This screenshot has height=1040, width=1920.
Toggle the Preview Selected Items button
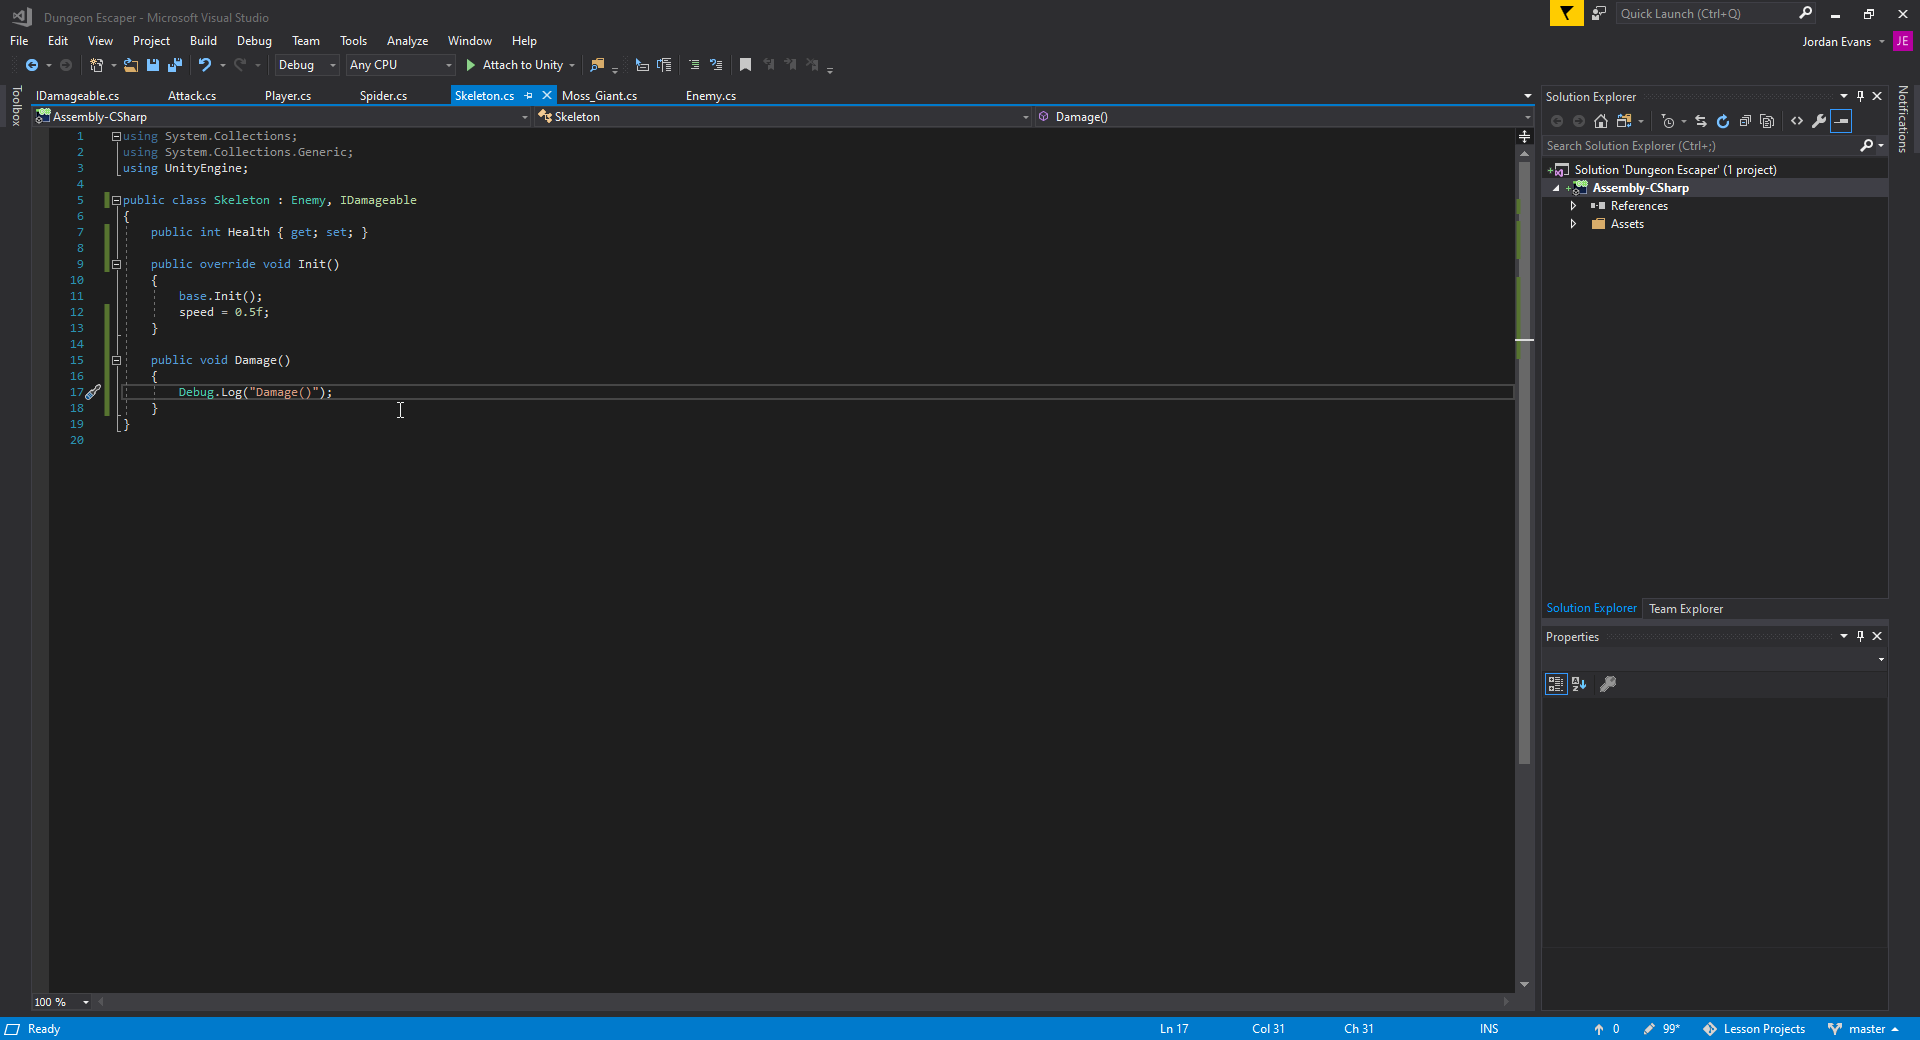[1841, 121]
